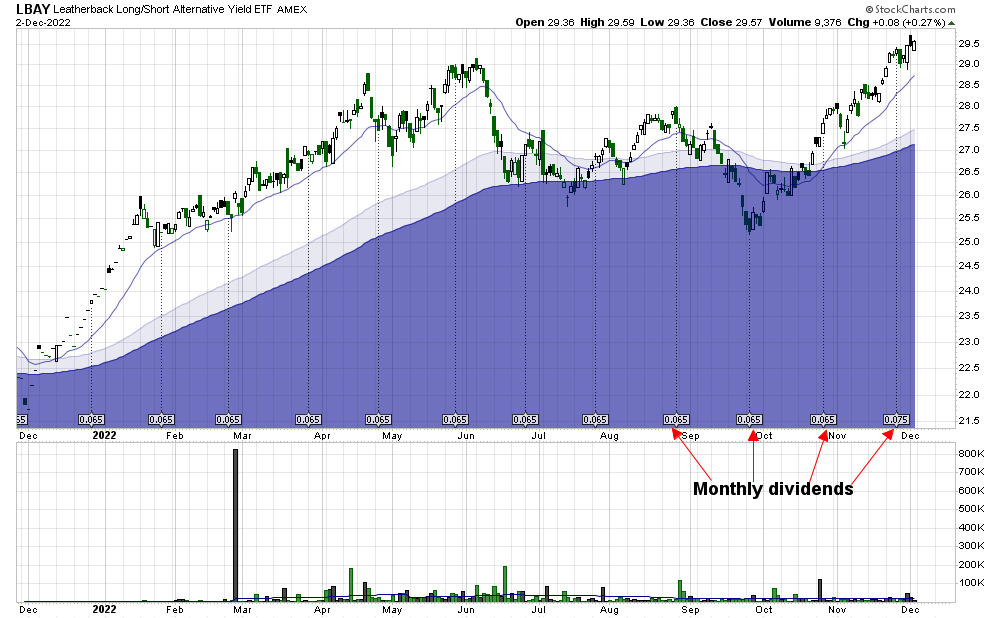Image resolution: width=1000 pixels, height=618 pixels.
Task: Click the 23.0 price axis label
Action: 968,342
